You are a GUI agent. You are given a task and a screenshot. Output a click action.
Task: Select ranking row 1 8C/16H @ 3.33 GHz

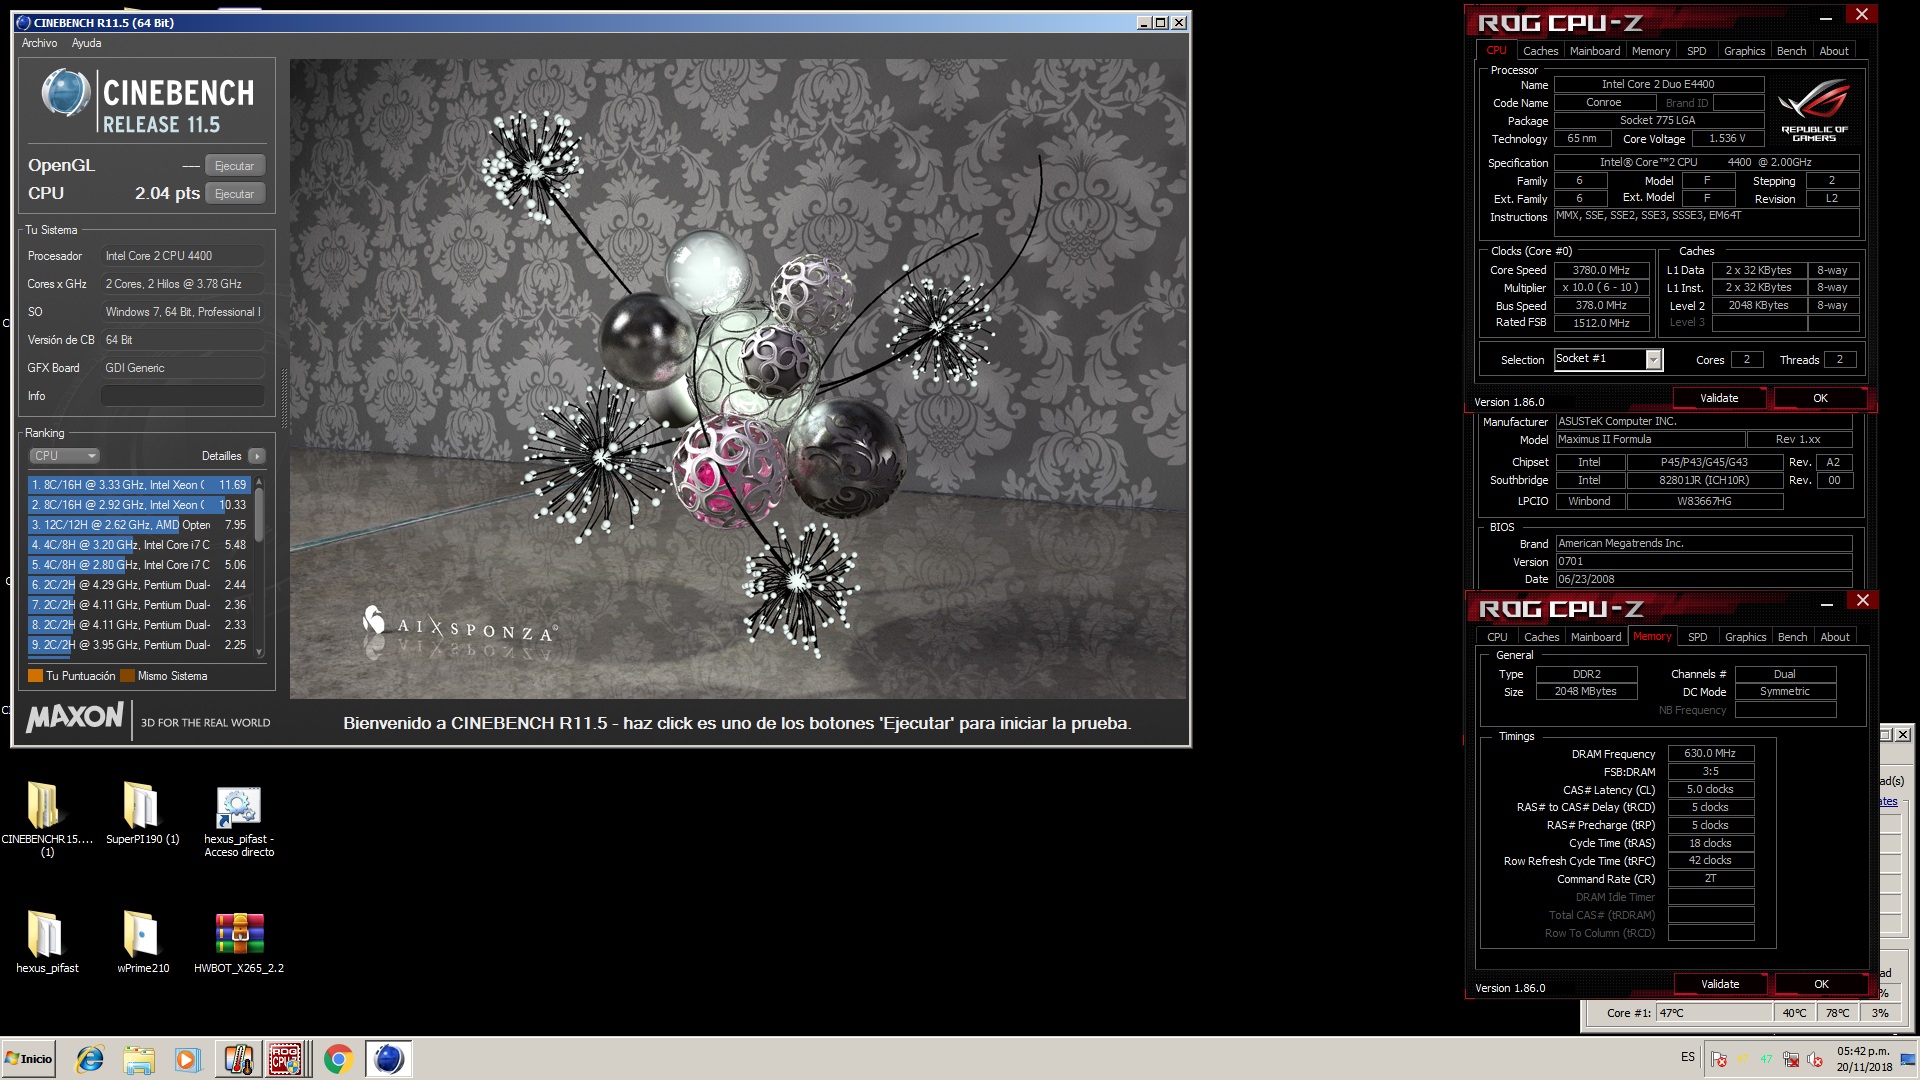[x=139, y=485]
